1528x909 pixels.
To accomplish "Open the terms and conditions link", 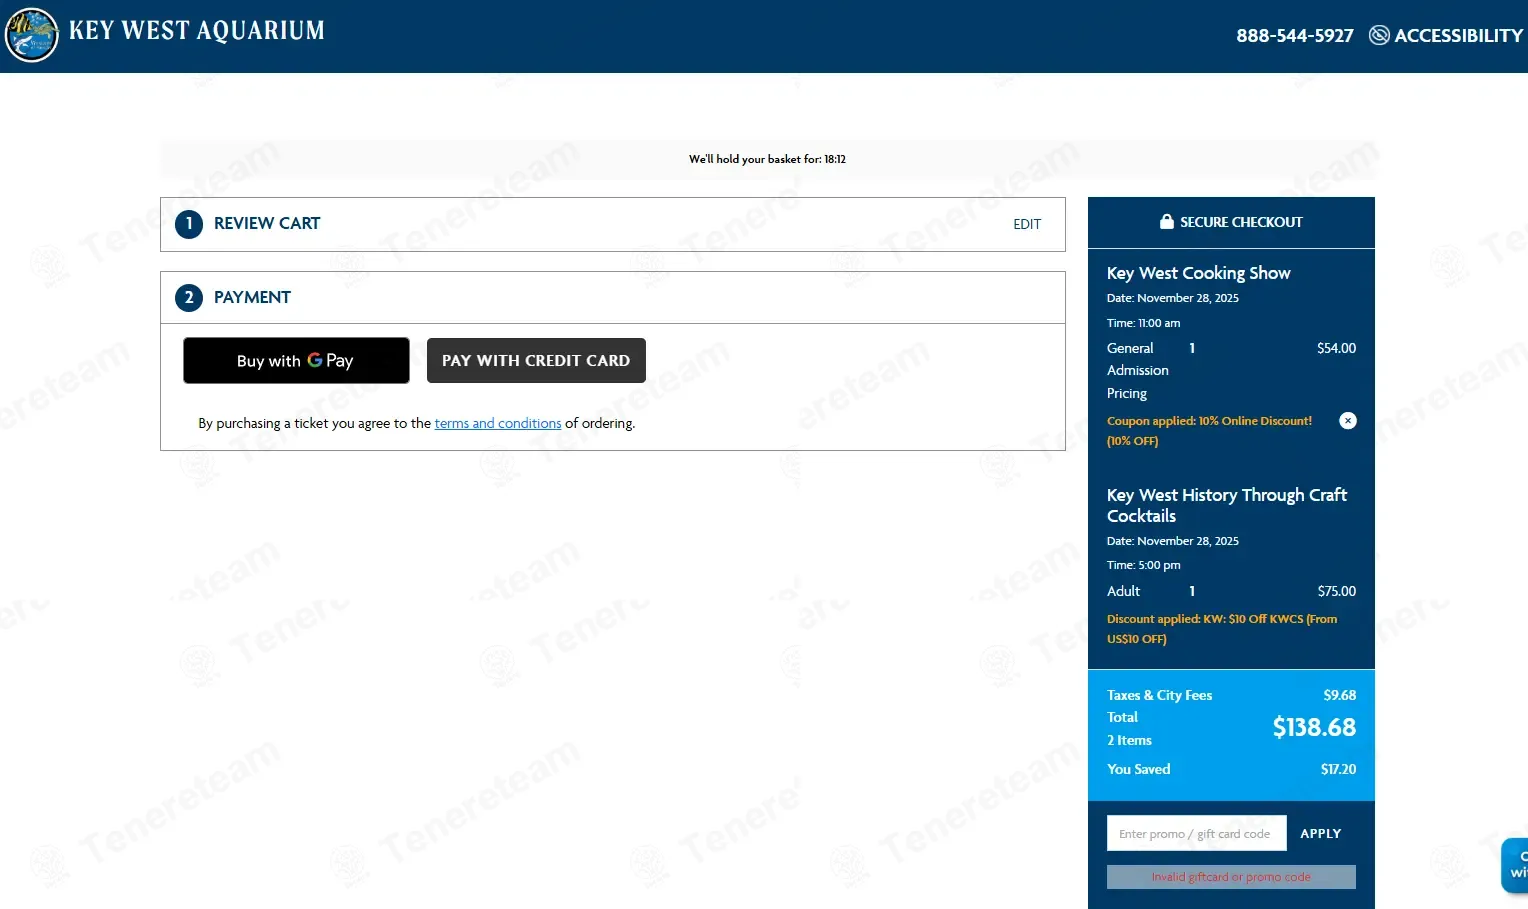I will point(498,423).
